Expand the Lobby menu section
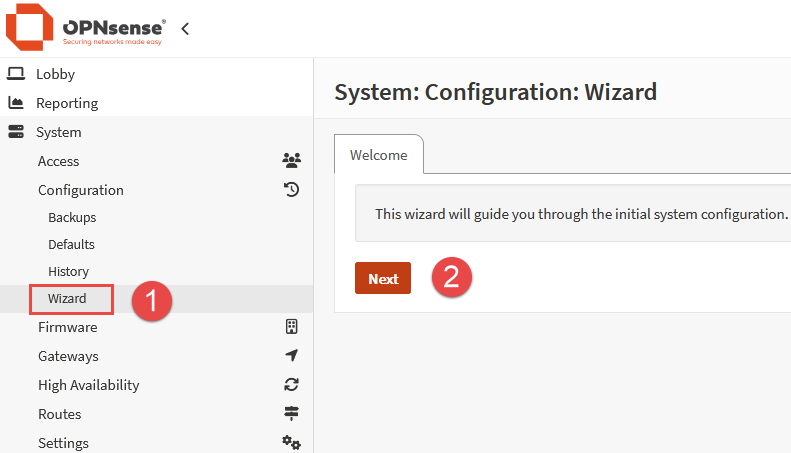 pos(56,74)
